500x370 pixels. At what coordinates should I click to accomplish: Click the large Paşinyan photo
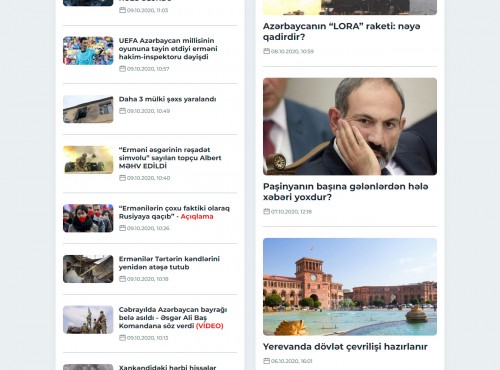(x=350, y=126)
